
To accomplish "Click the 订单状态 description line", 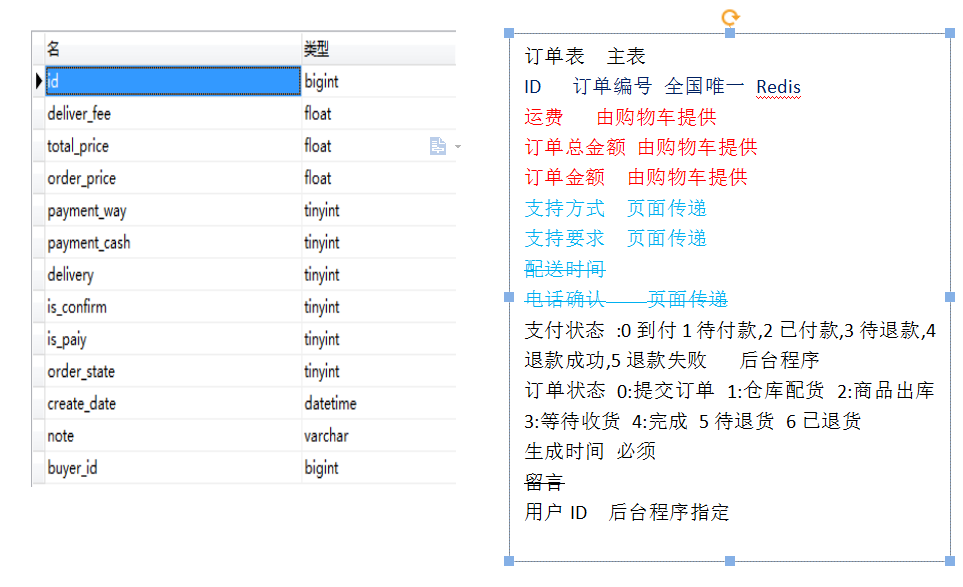I will click(x=730, y=406).
